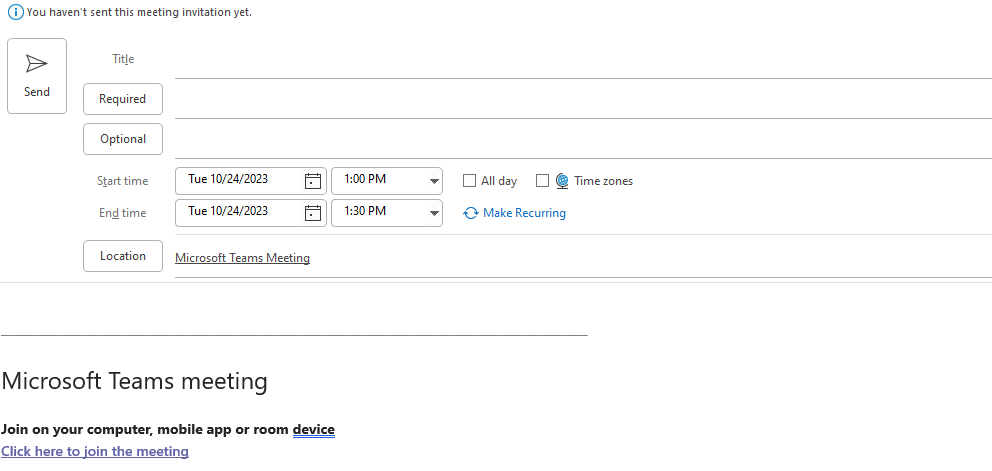Expand the 1:30 PM end time dropdown
The height and width of the screenshot is (471, 992).
point(434,213)
